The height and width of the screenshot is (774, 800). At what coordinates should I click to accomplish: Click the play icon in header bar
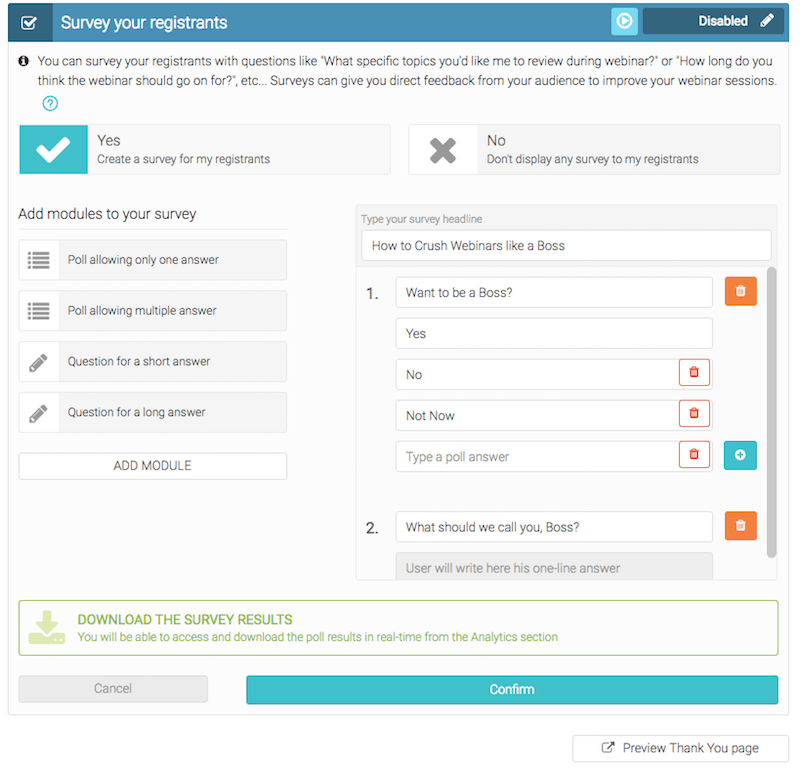coord(624,21)
